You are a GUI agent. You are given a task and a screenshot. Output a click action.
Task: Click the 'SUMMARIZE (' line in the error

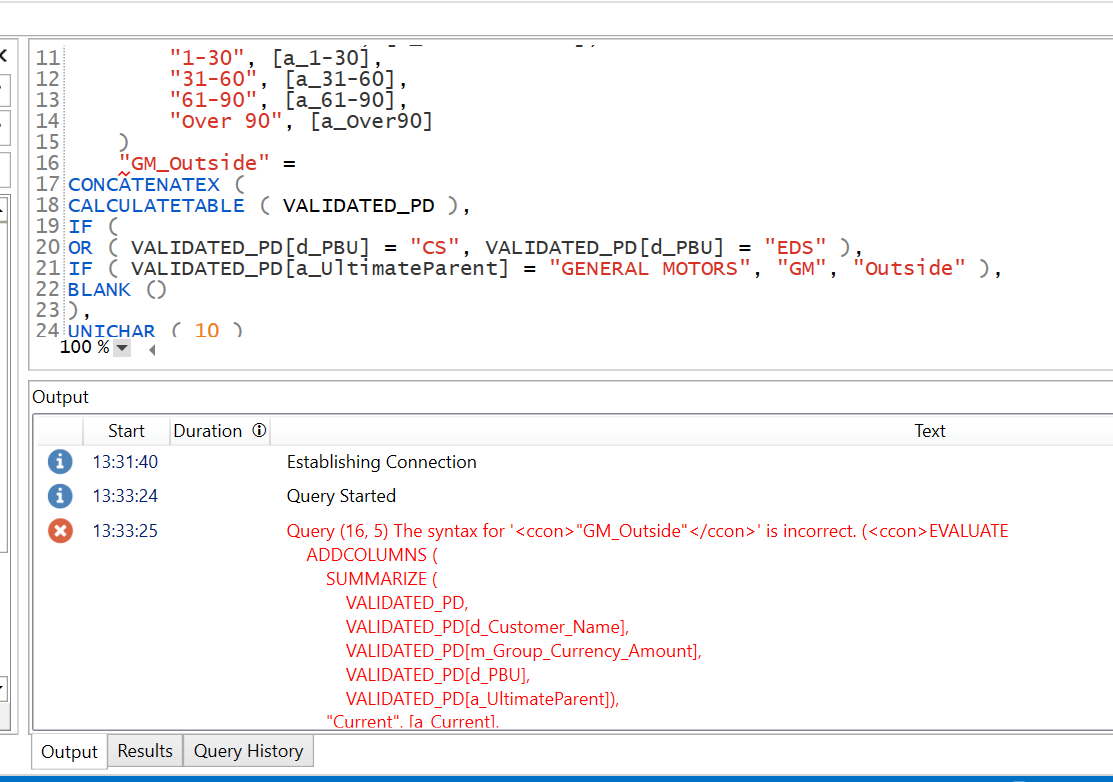point(382,579)
